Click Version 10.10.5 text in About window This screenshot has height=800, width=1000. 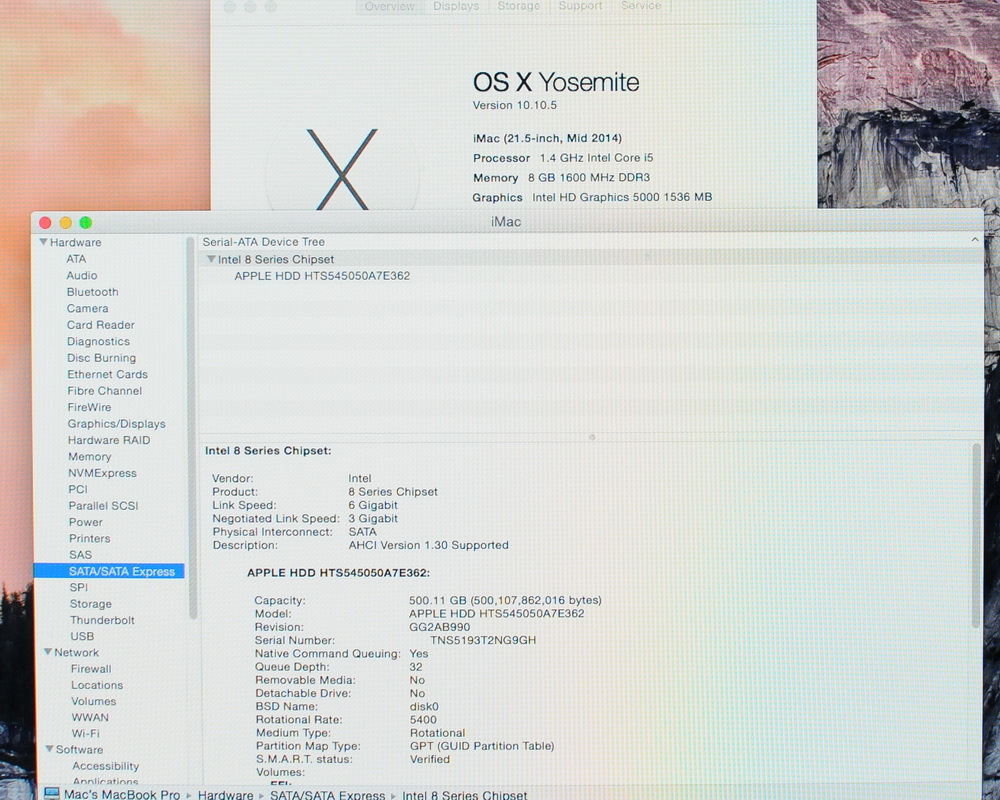[515, 105]
